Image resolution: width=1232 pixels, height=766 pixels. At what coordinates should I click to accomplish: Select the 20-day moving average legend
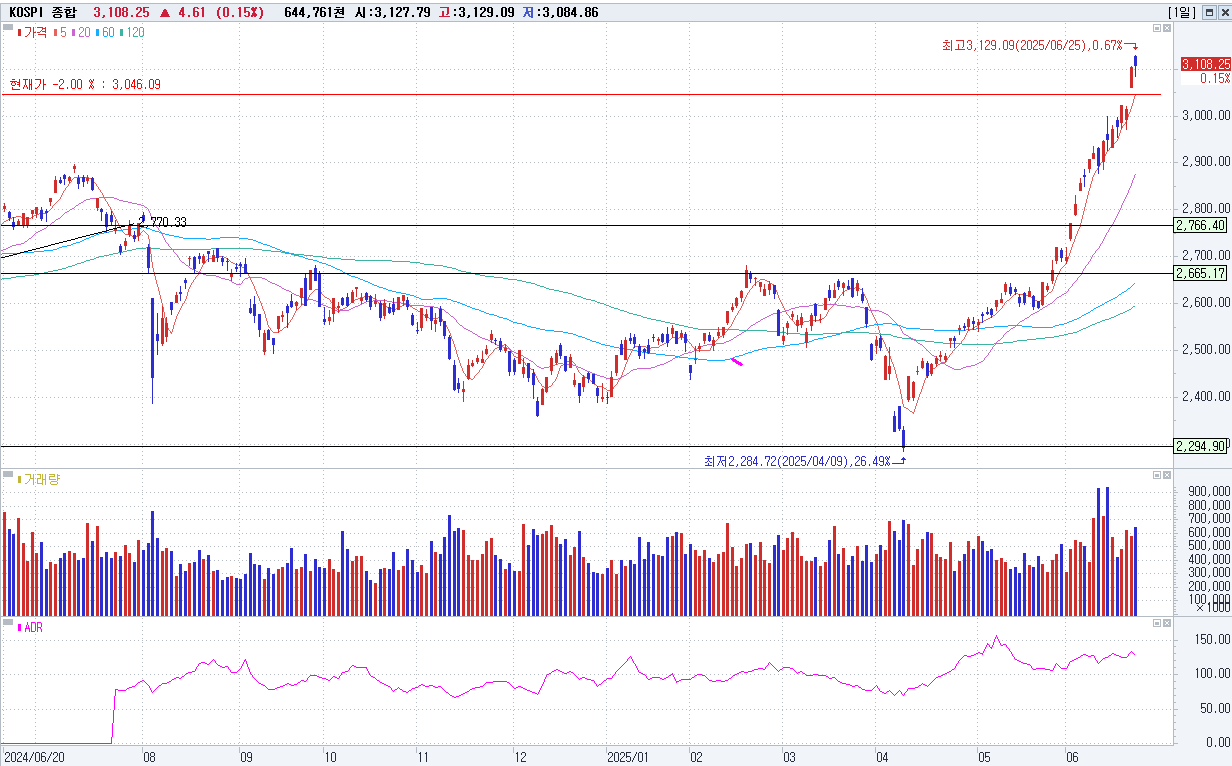point(79,32)
